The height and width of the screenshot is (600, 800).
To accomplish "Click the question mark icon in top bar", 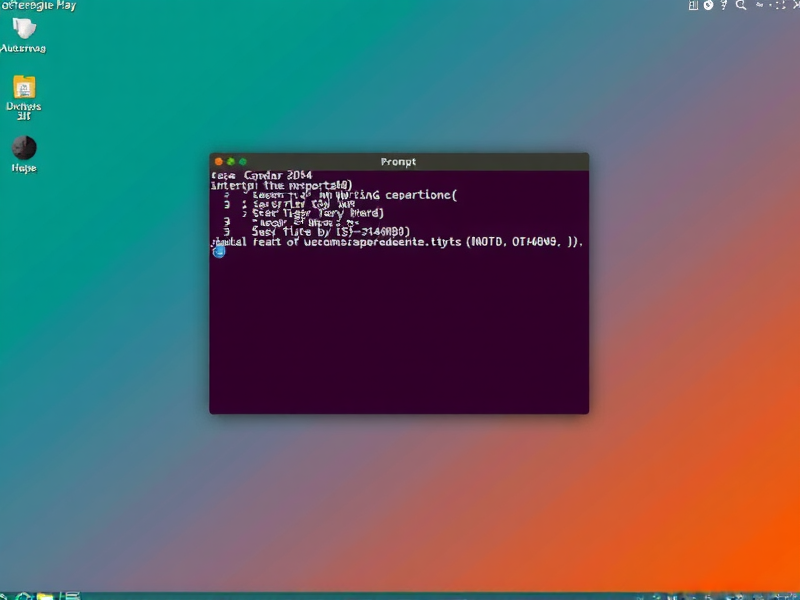I will pyautogui.click(x=724, y=5).
